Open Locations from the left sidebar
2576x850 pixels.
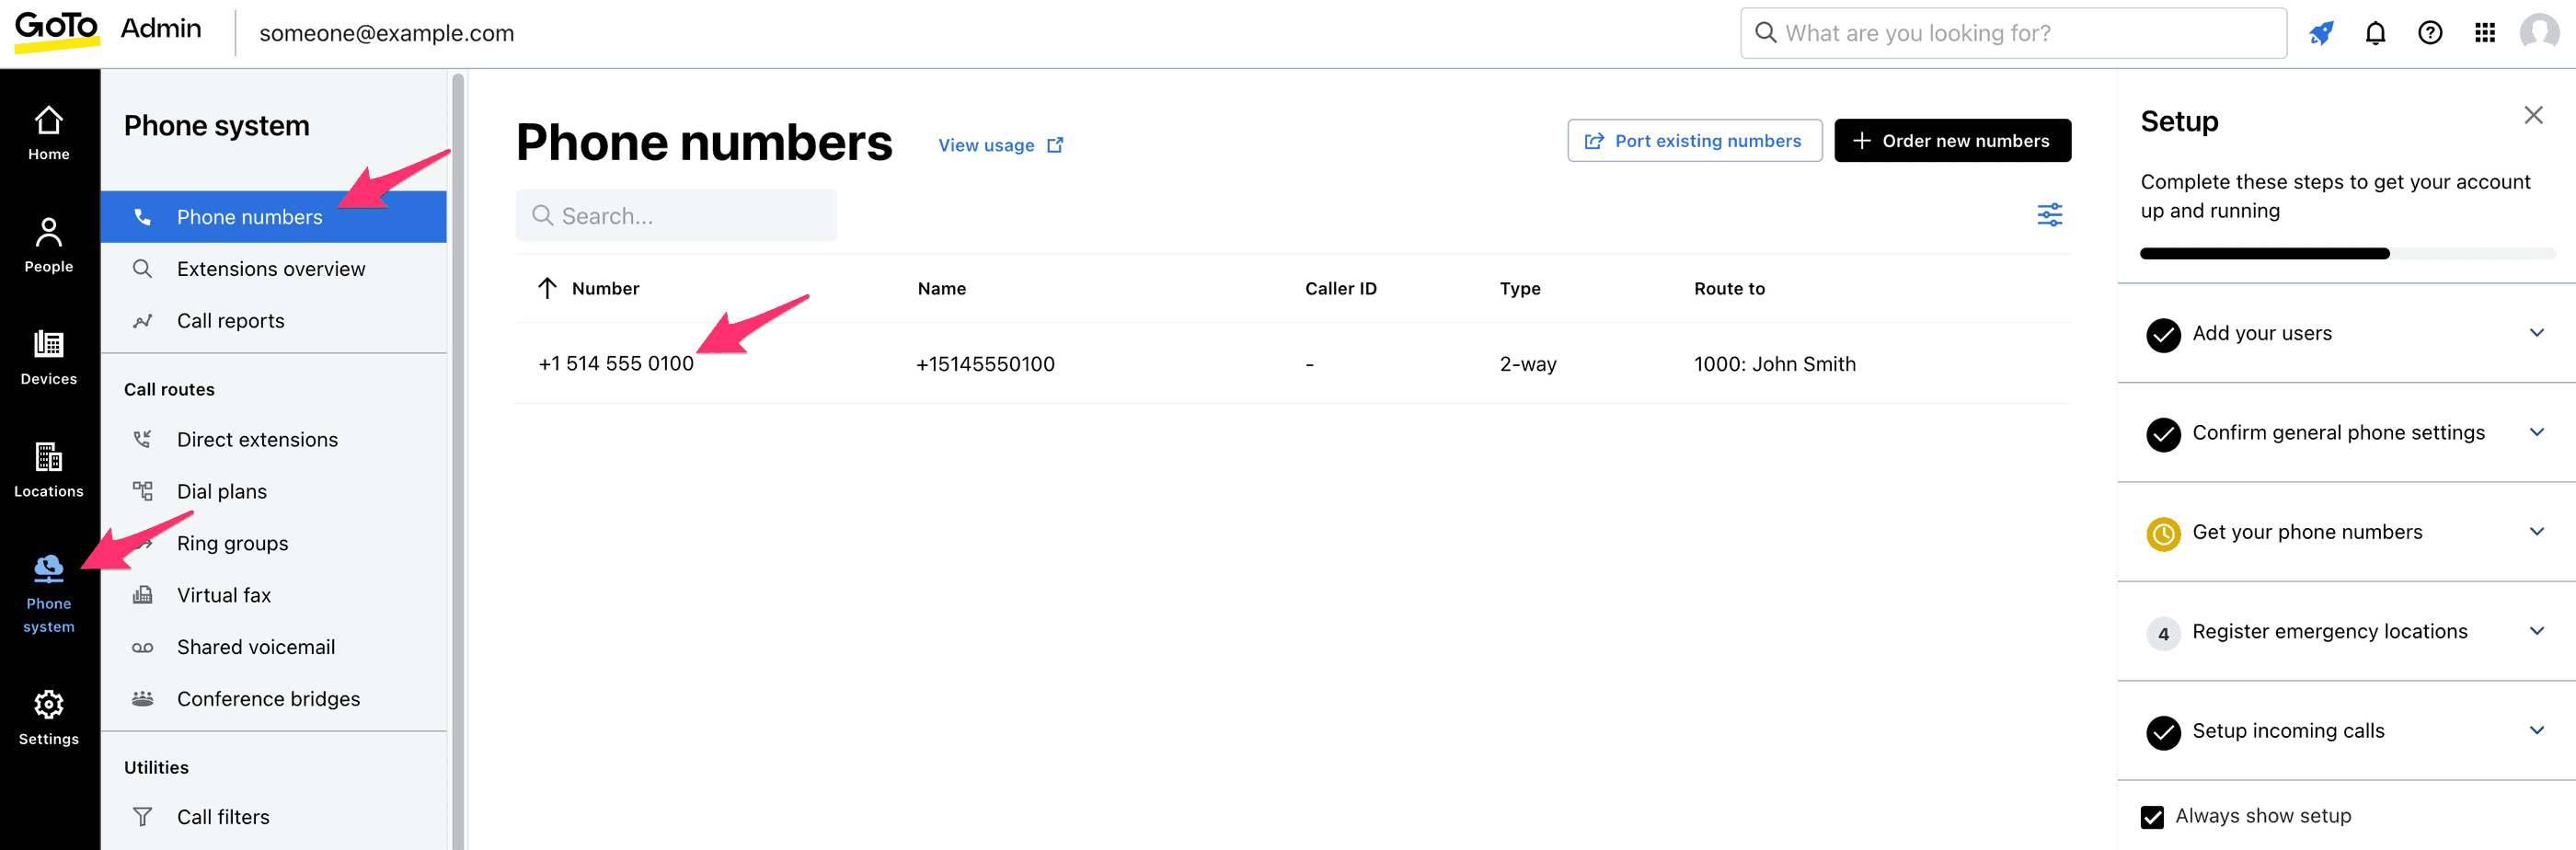point(48,469)
